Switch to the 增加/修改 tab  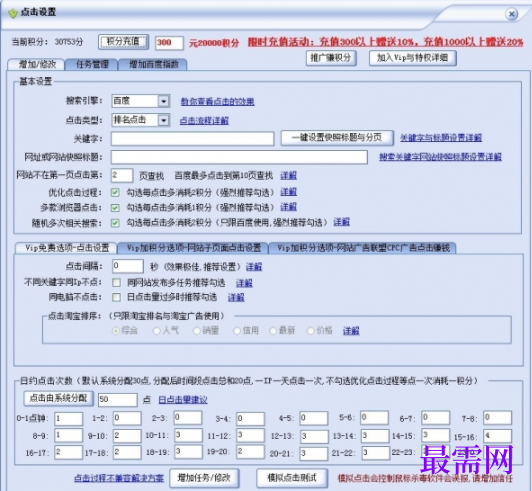click(x=37, y=64)
